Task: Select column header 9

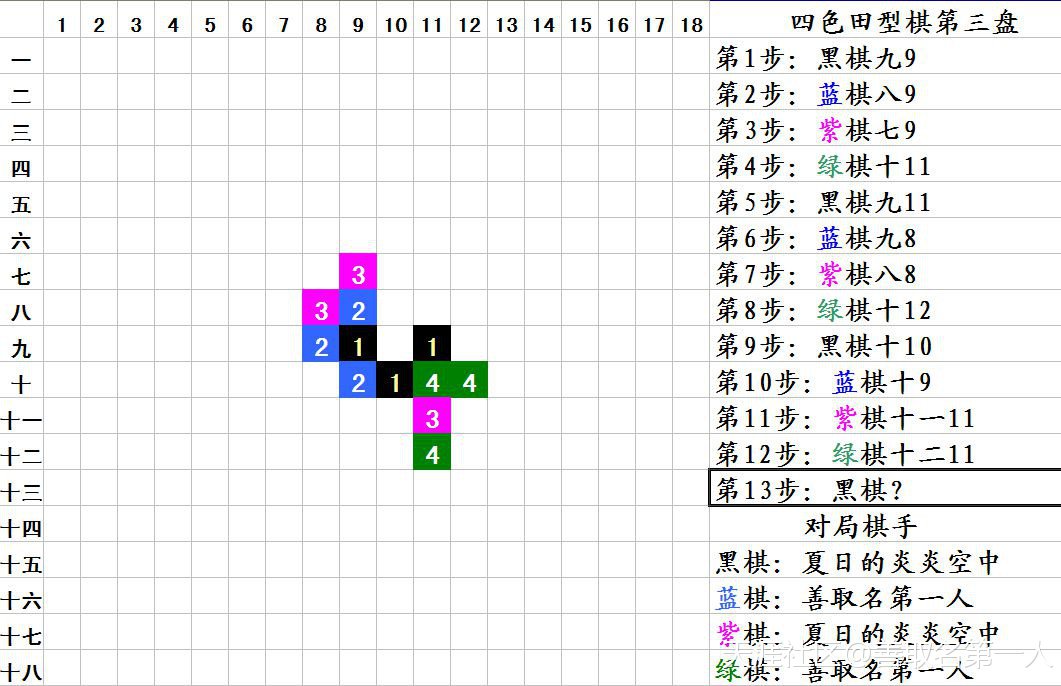Action: coord(358,25)
